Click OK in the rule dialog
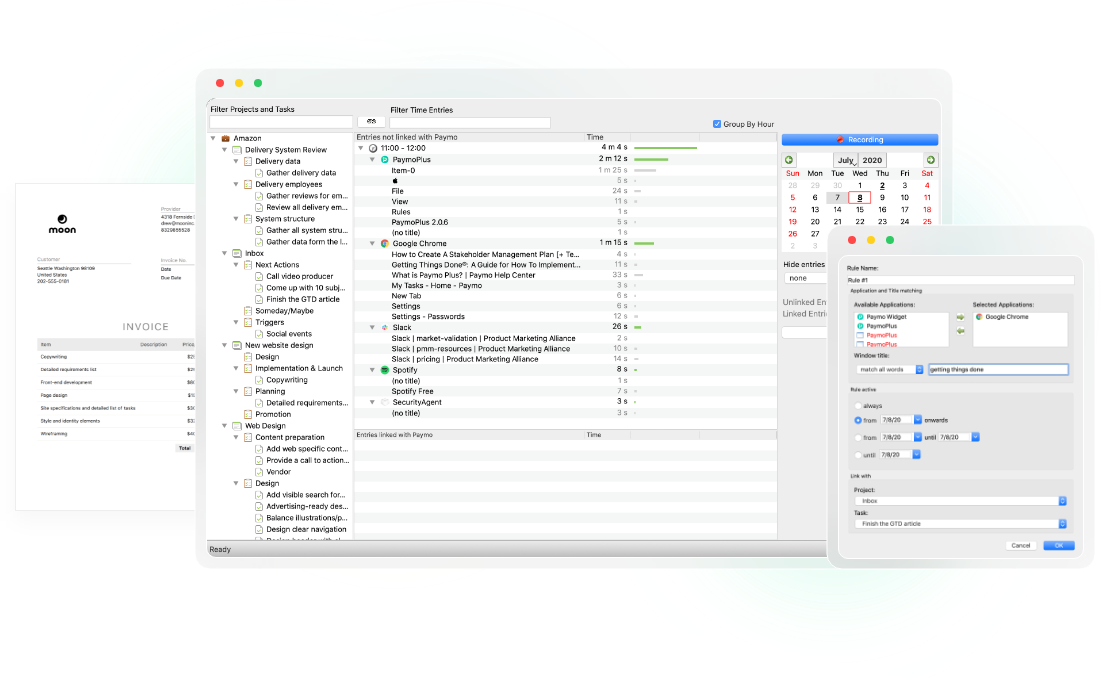The image size is (1101, 681). pos(1059,546)
